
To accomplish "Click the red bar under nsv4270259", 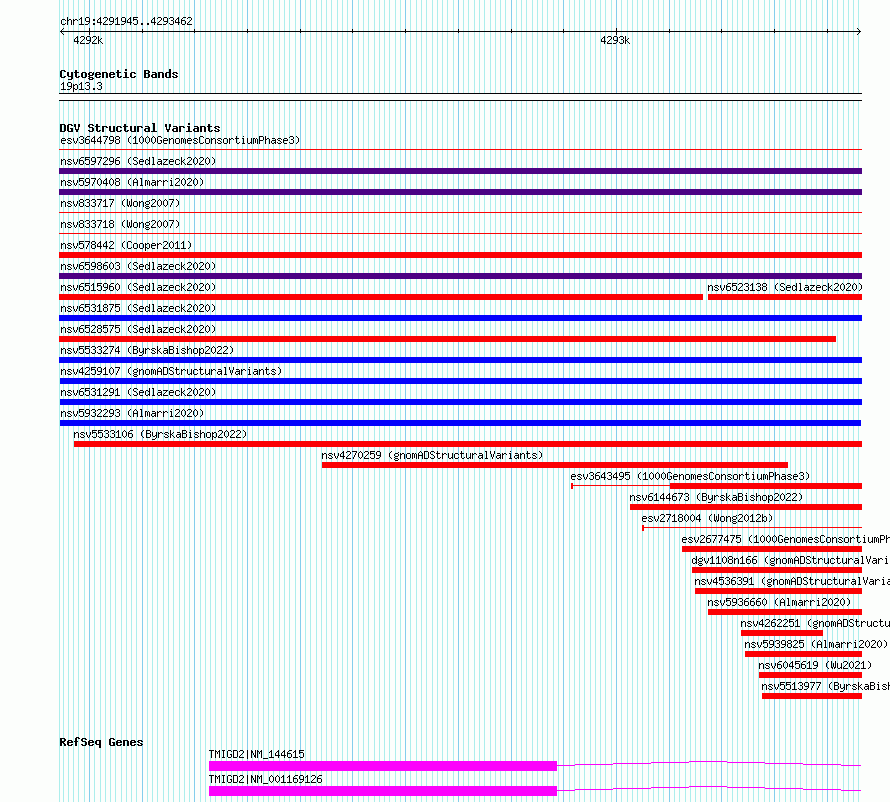I will (x=555, y=465).
